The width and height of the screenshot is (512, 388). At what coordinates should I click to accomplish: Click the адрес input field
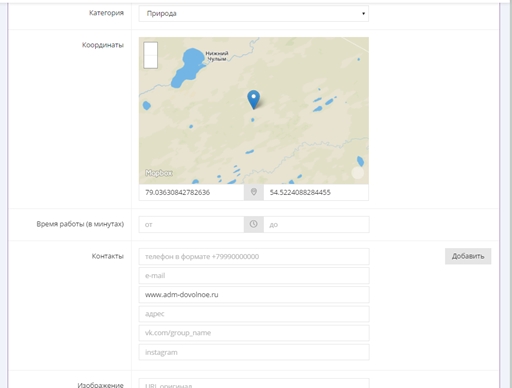tap(254, 314)
